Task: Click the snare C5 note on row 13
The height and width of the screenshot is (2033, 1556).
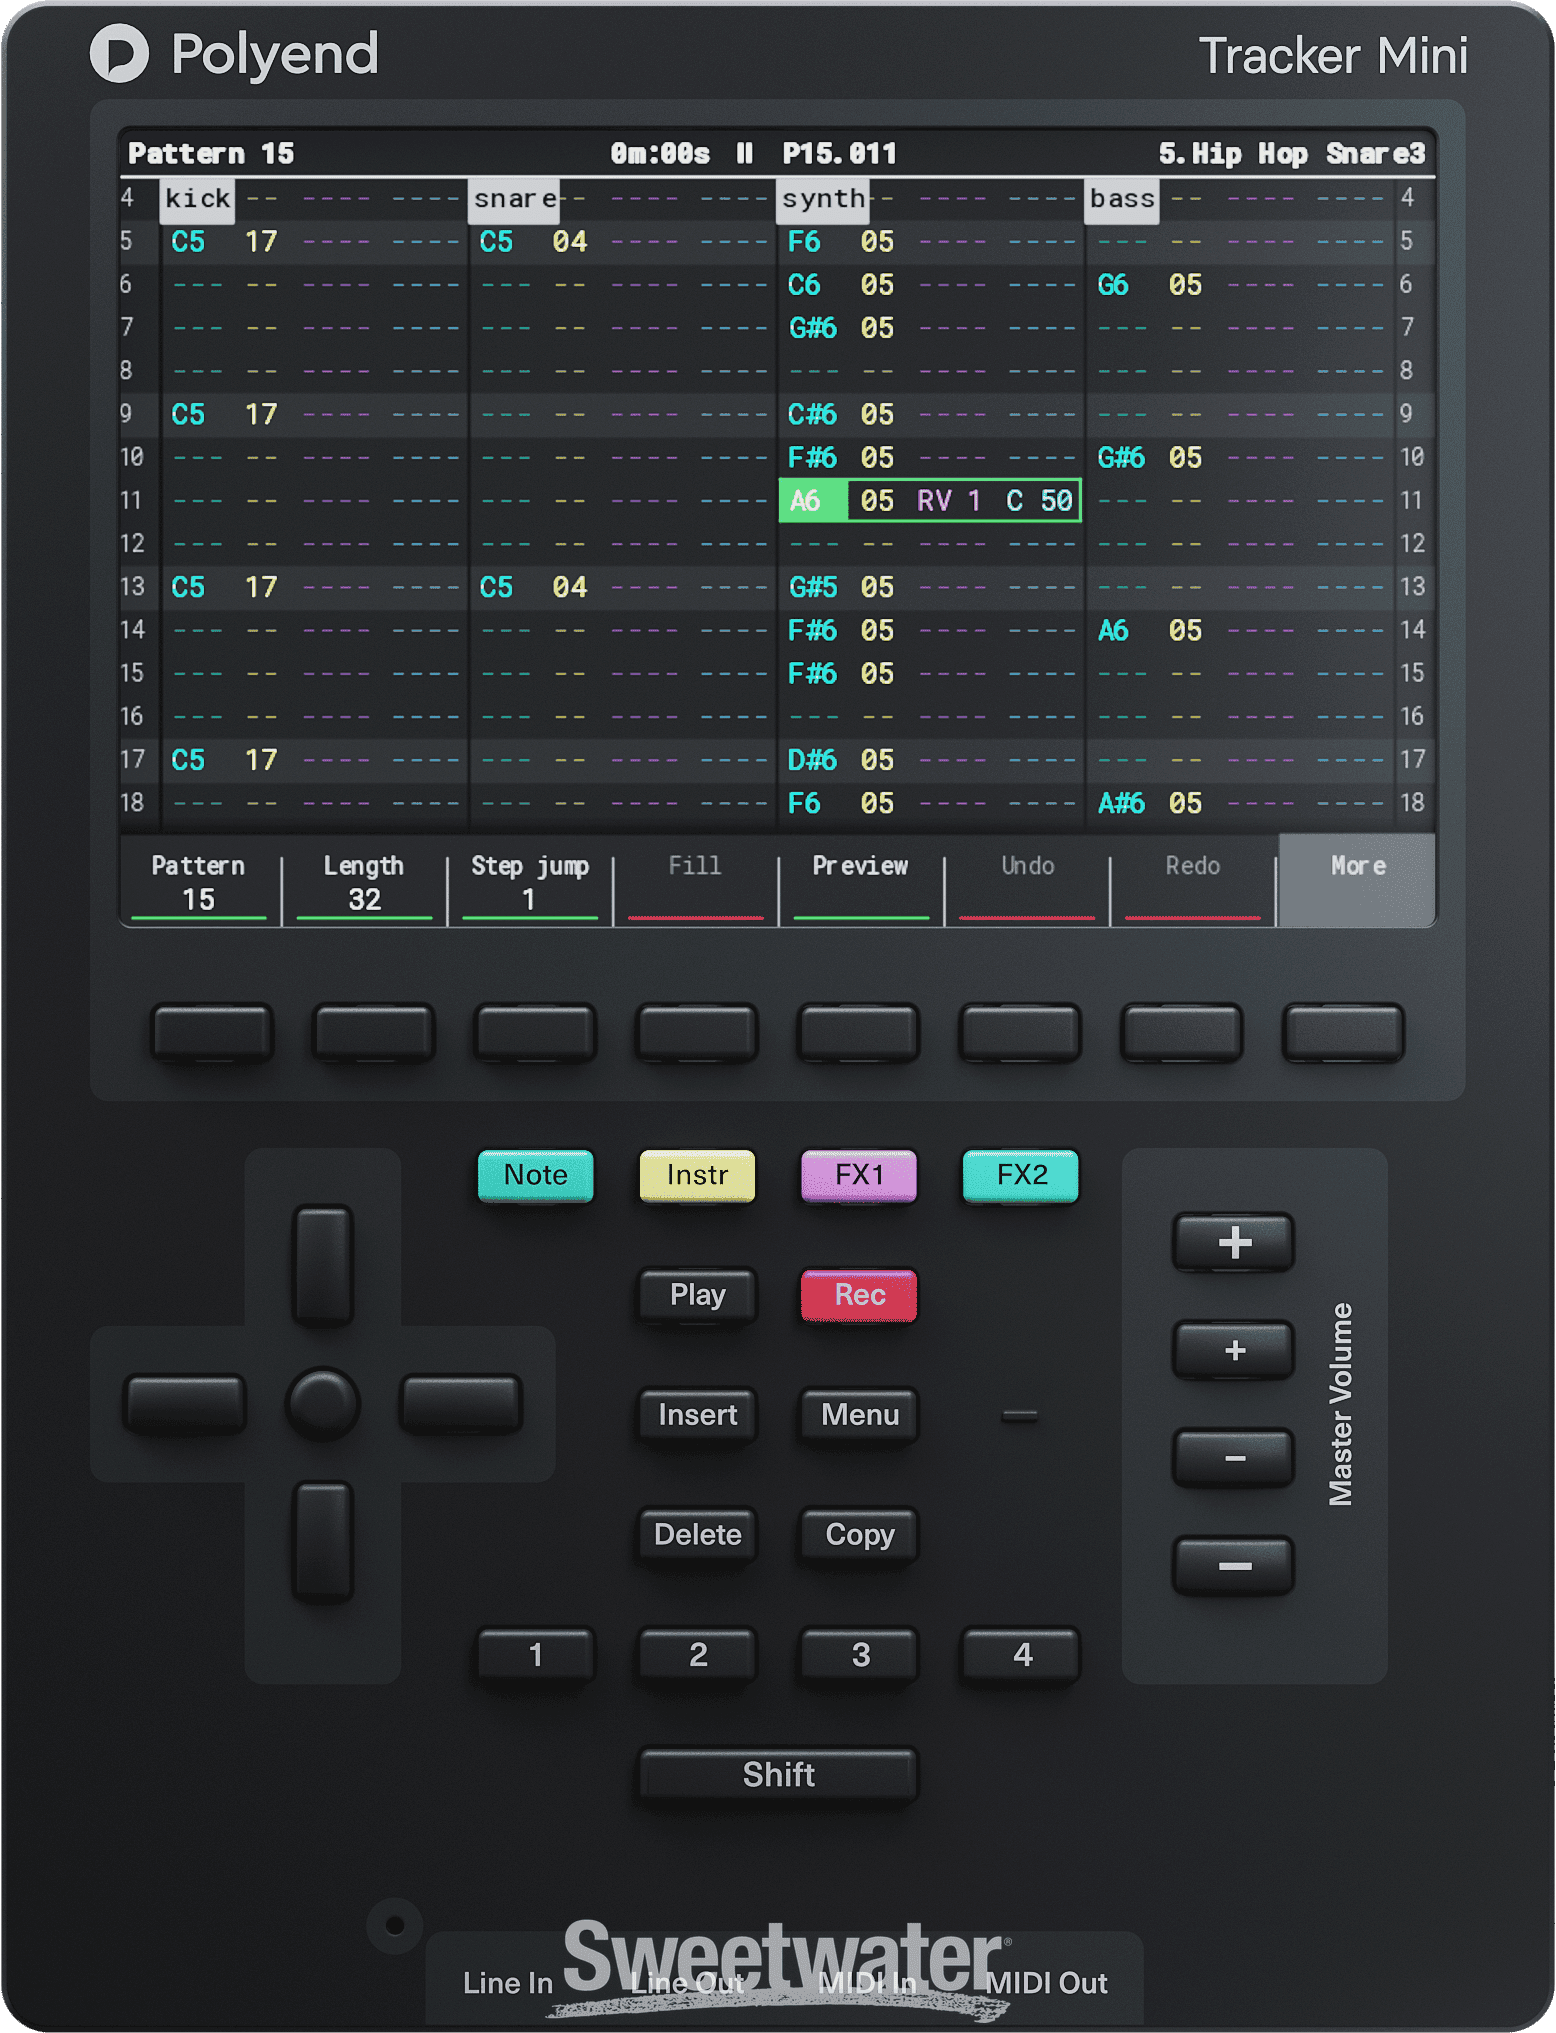Action: coord(496,587)
